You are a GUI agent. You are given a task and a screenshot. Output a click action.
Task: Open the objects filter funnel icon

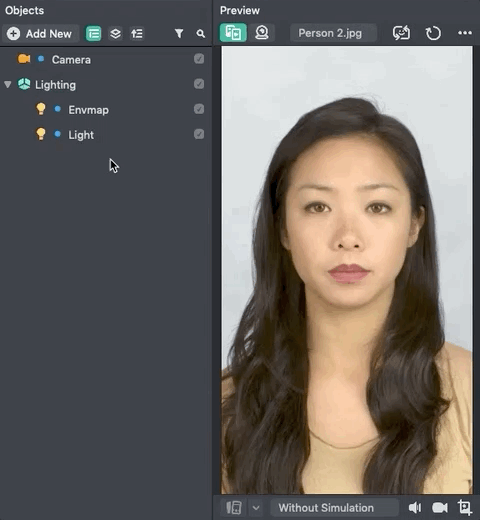point(179,33)
